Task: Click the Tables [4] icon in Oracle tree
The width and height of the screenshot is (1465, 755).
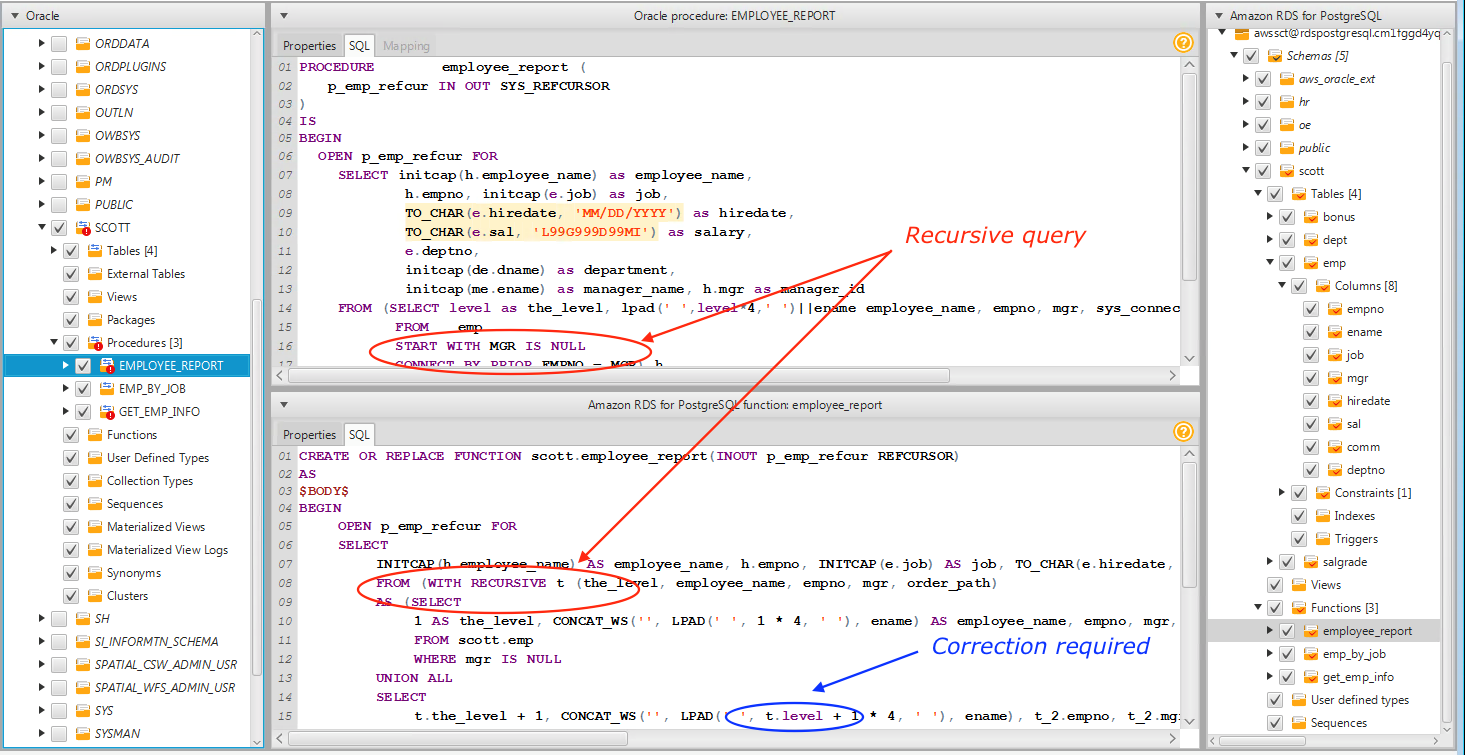Action: [95, 251]
